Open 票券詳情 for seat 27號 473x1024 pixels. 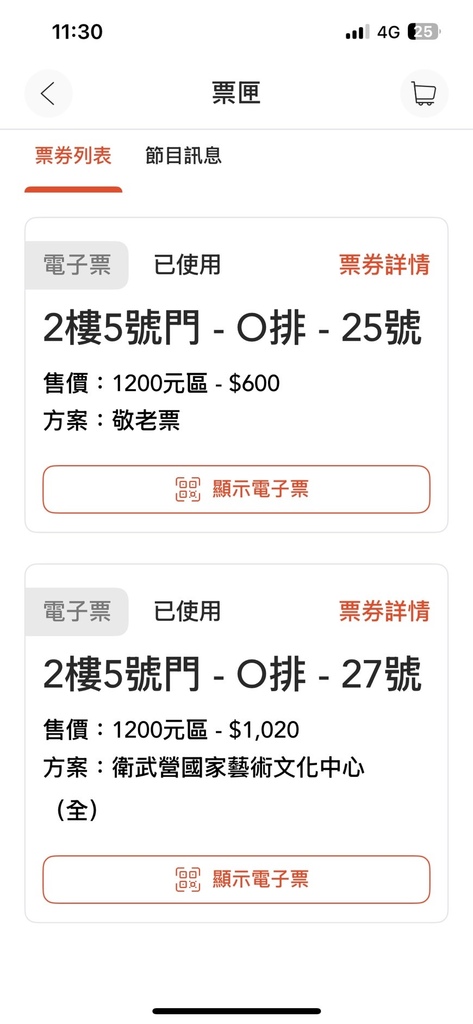click(x=384, y=611)
